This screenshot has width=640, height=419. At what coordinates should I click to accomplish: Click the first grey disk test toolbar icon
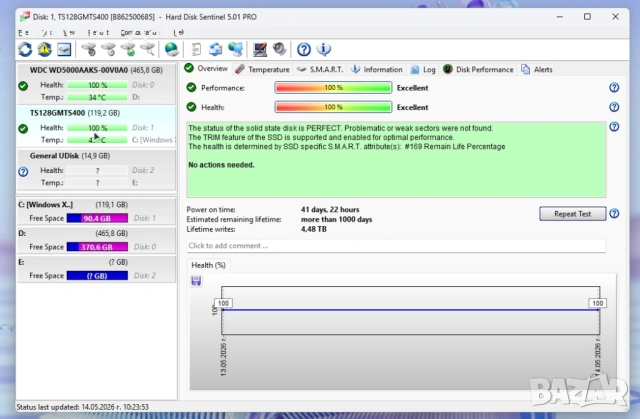pos(89,49)
